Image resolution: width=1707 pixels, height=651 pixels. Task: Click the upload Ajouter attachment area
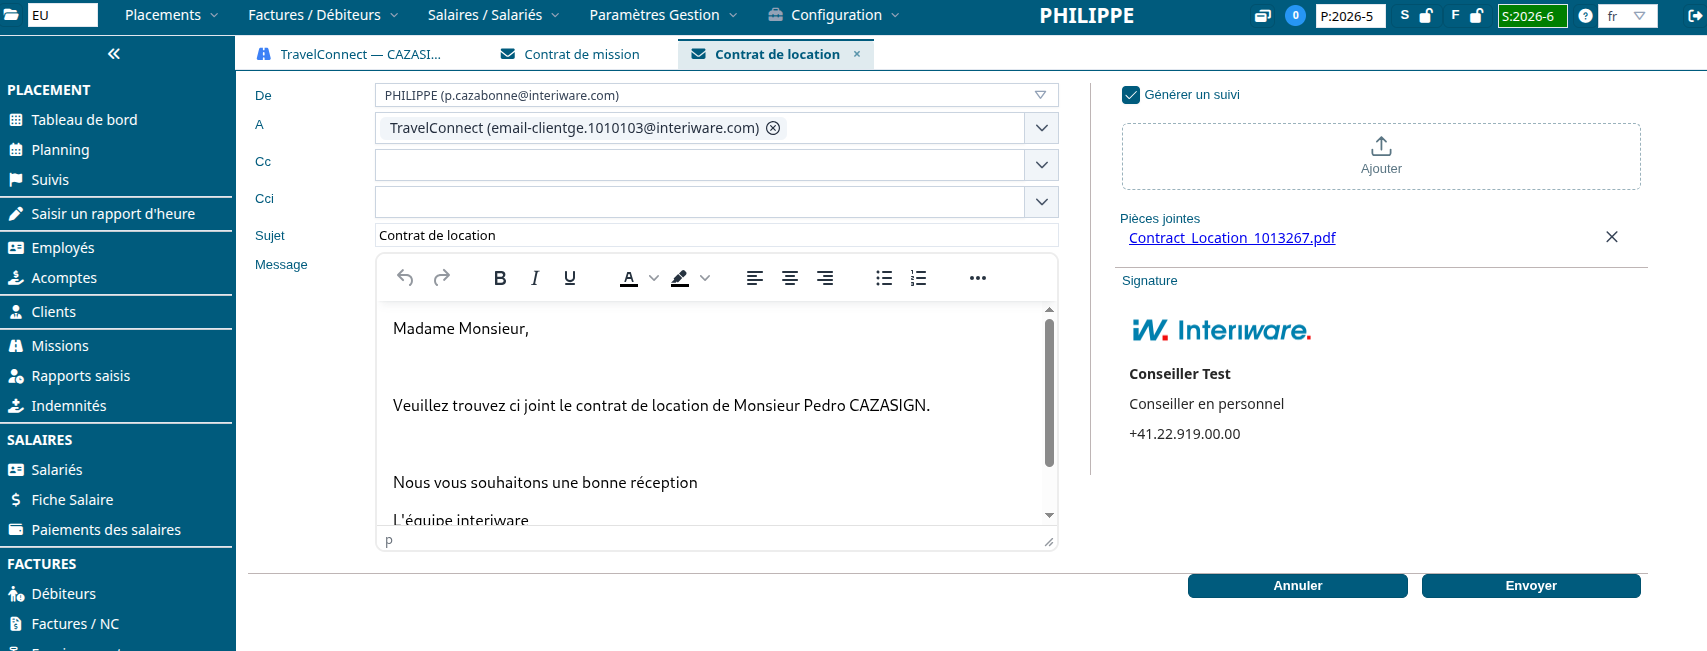pyautogui.click(x=1381, y=156)
